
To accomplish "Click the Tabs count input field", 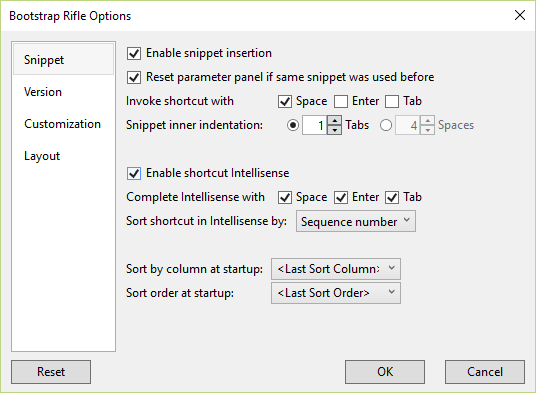I will (315, 125).
